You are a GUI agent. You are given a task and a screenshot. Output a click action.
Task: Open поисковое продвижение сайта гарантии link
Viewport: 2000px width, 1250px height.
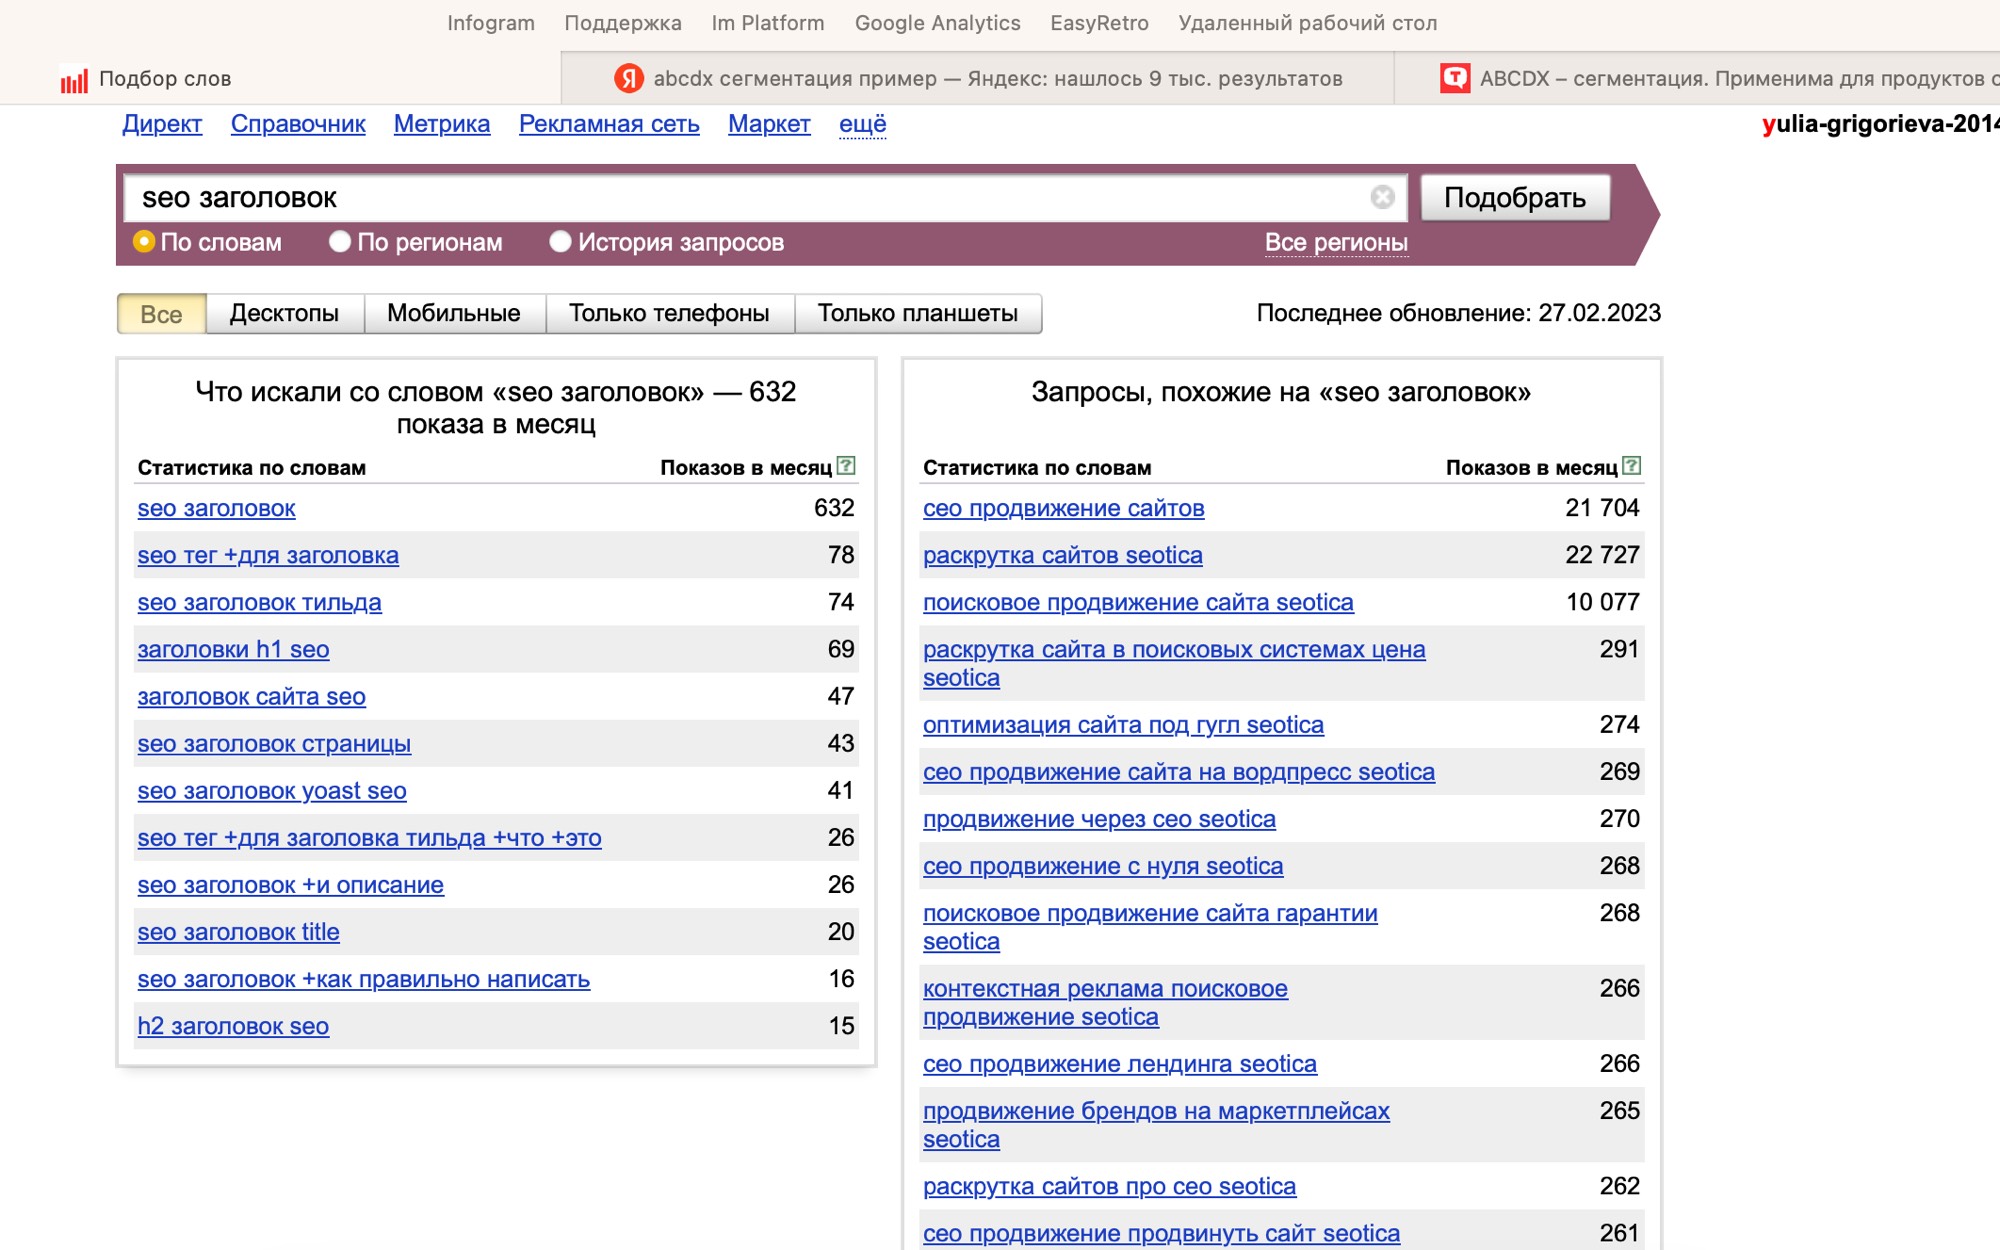tap(1150, 926)
